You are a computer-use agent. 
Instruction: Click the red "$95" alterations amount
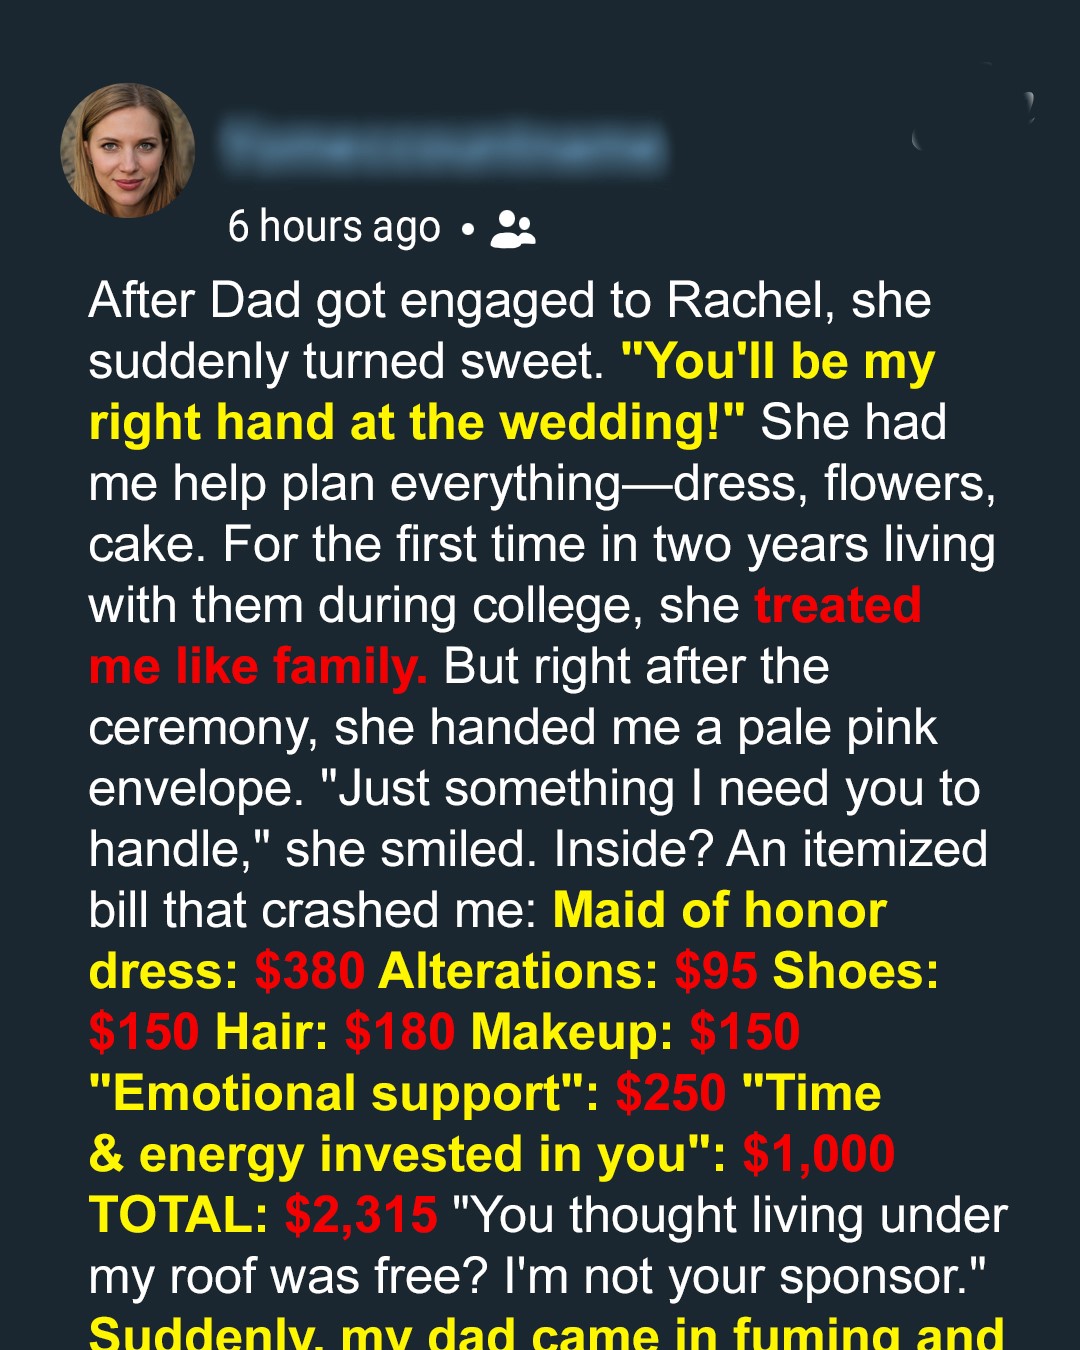click(716, 972)
